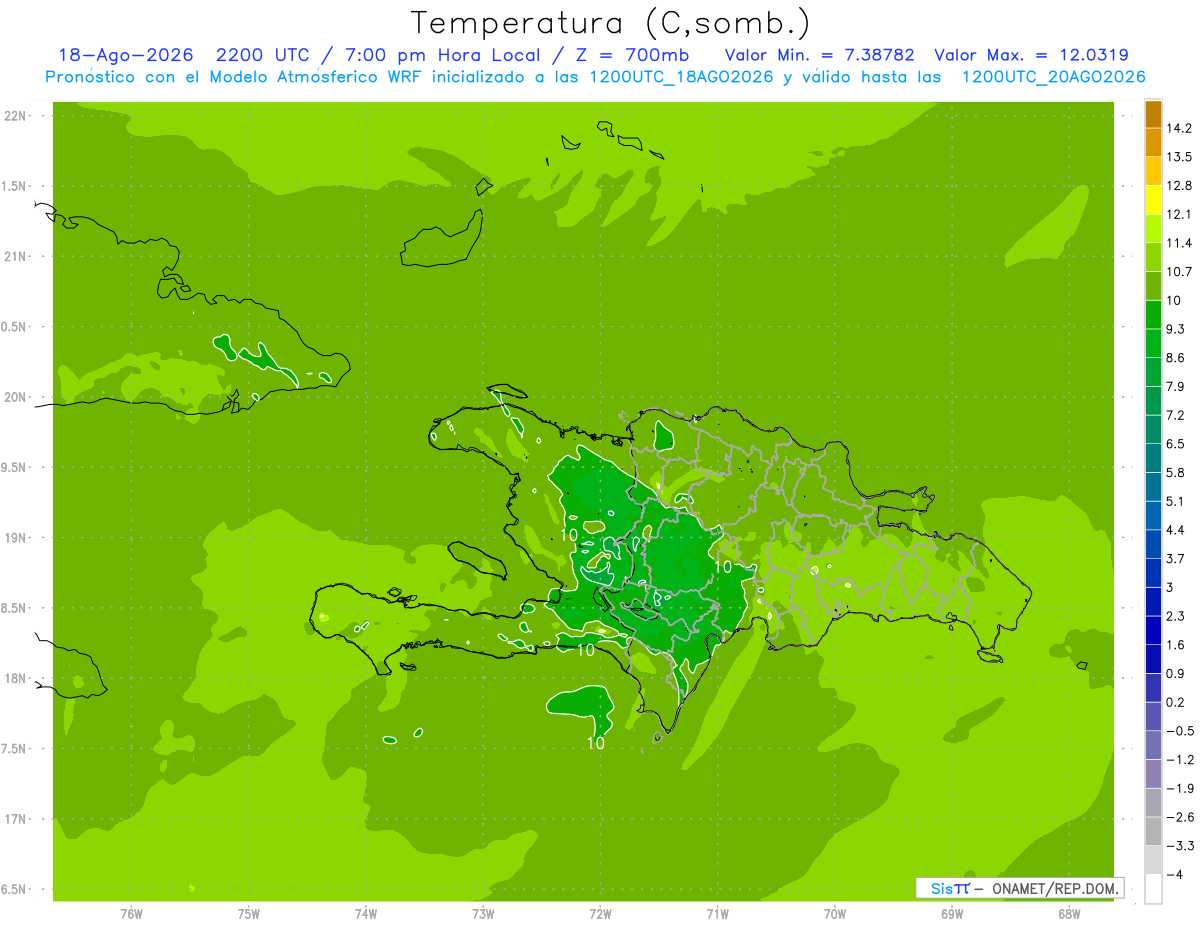The height and width of the screenshot is (927, 1200).
Task: Click the "5.1" colorbar value
Action: 1176,501
